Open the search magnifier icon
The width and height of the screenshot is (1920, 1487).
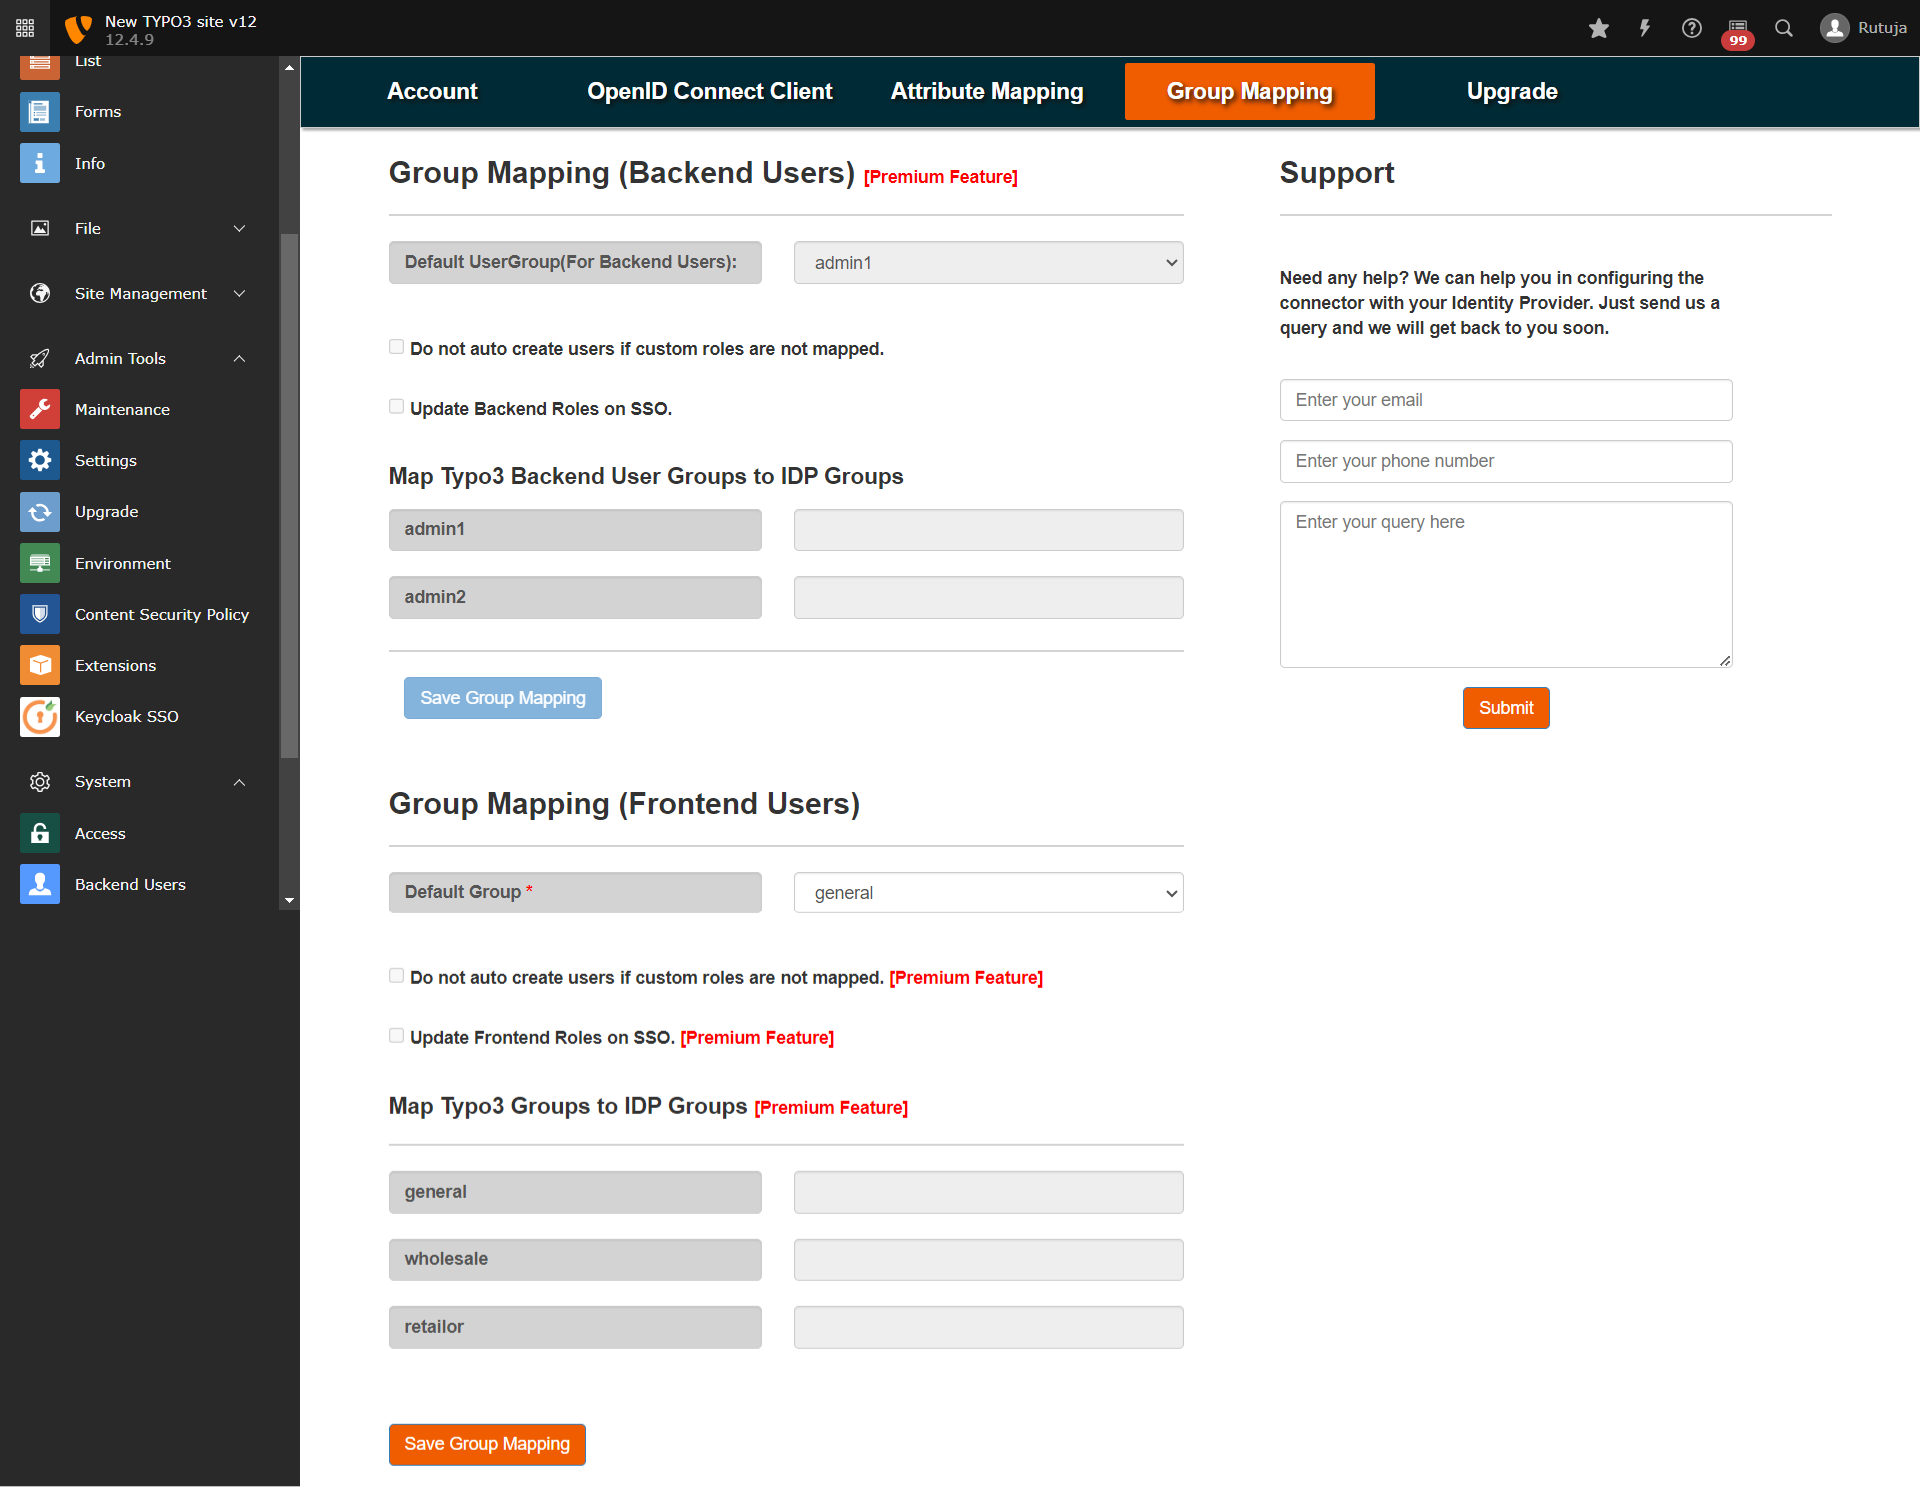pos(1784,28)
